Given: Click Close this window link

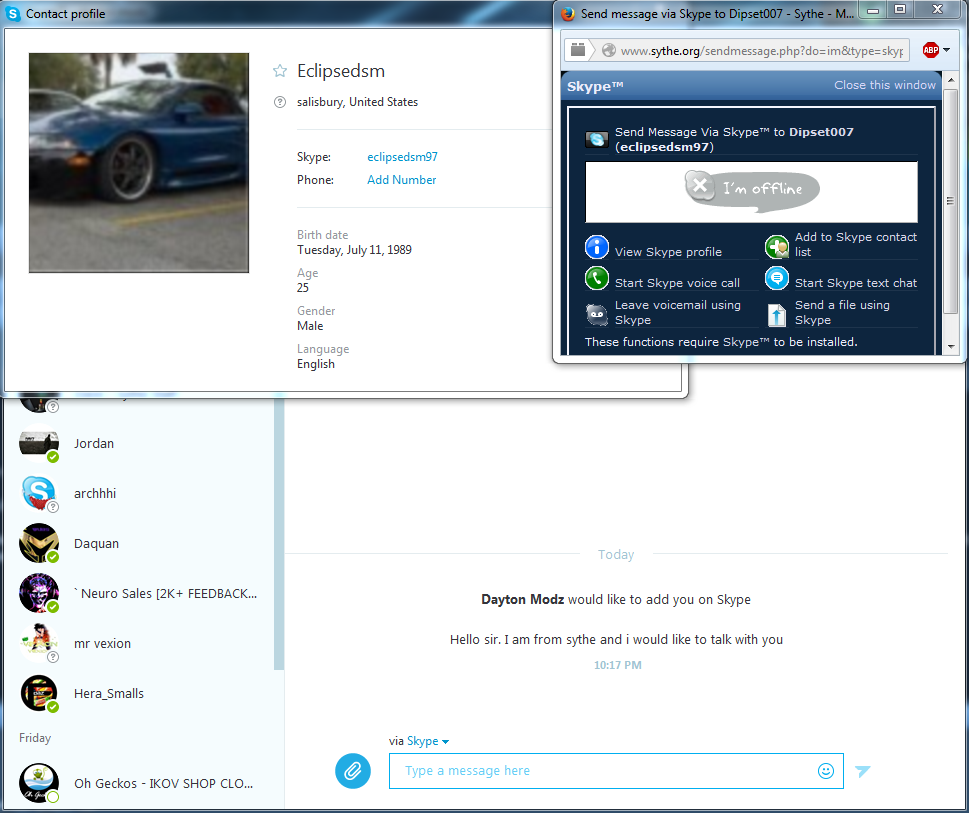Looking at the screenshot, I should point(885,85).
